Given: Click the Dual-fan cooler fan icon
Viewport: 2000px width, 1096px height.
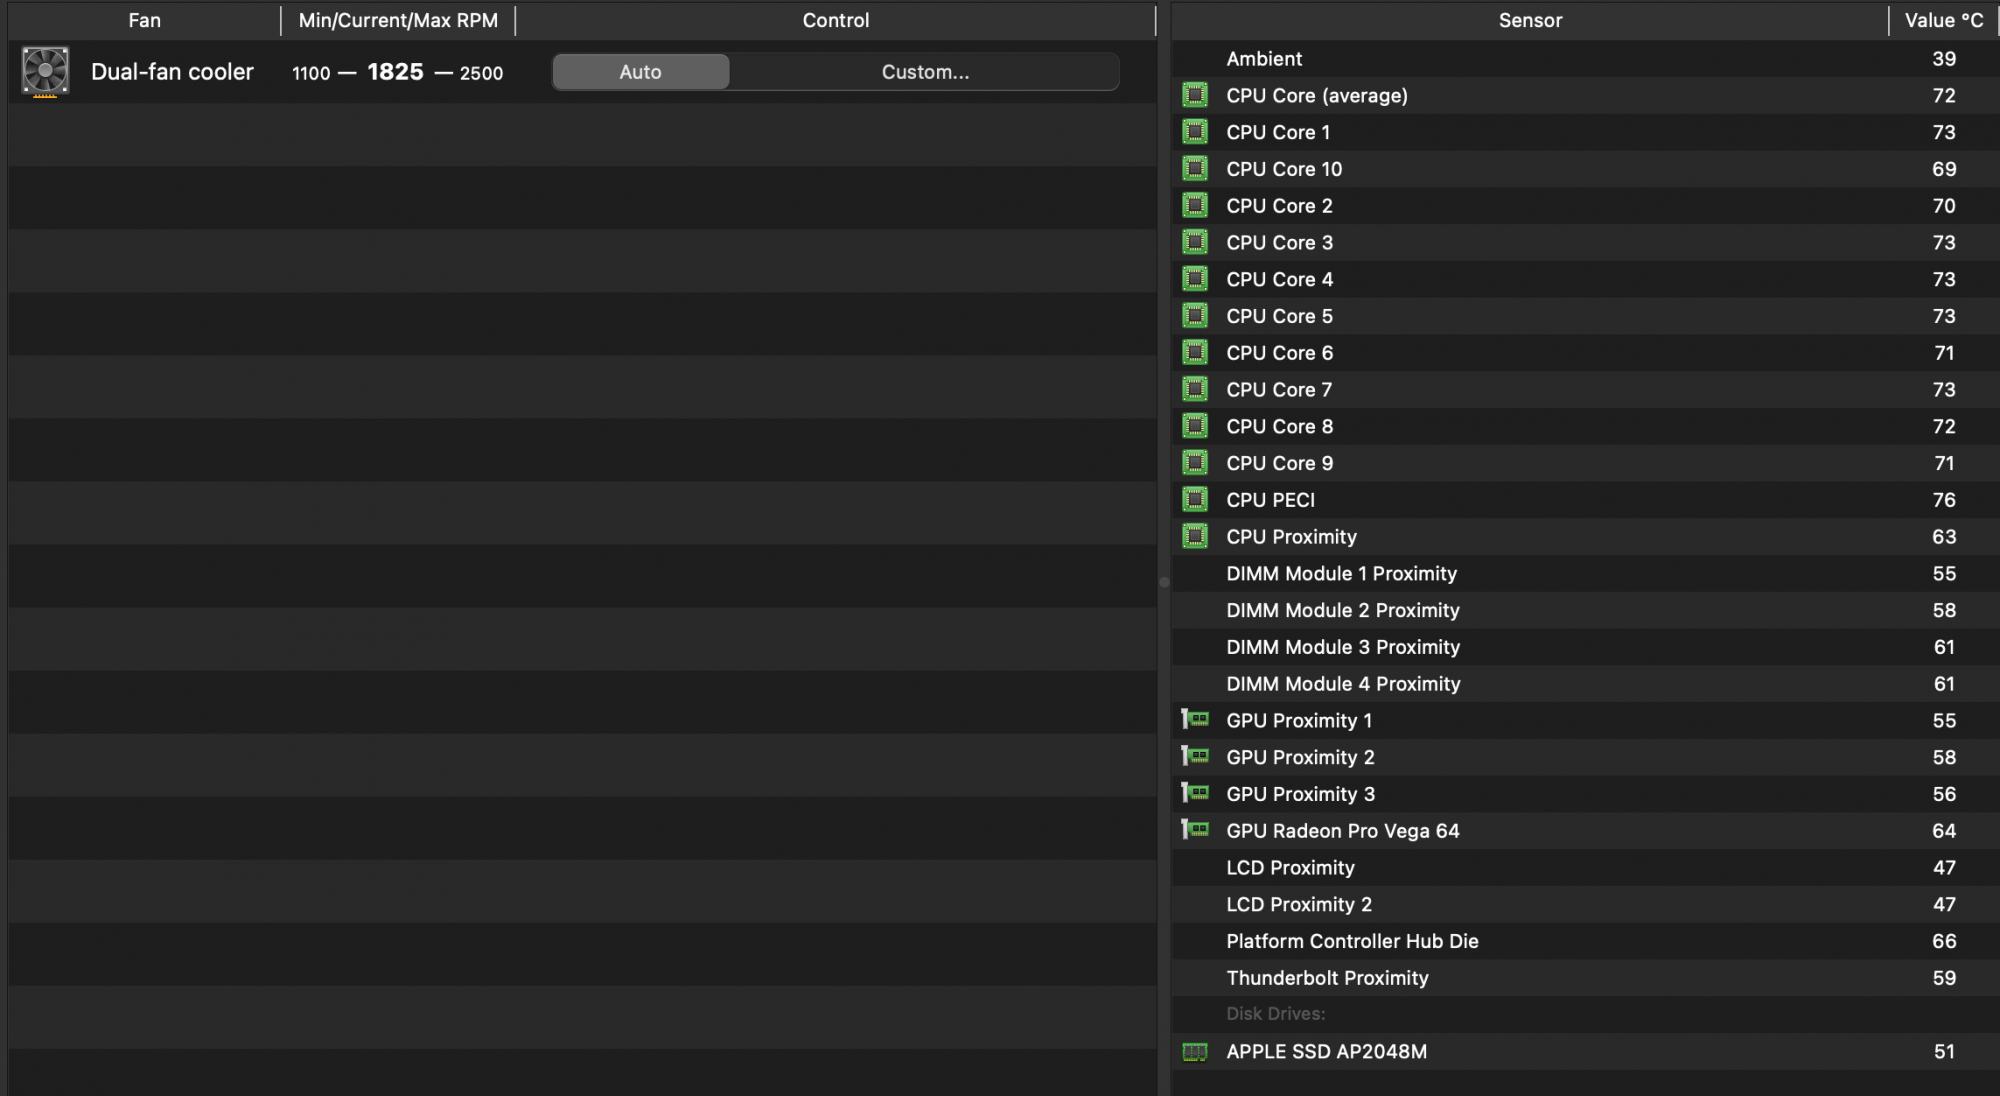Looking at the screenshot, I should [45, 72].
